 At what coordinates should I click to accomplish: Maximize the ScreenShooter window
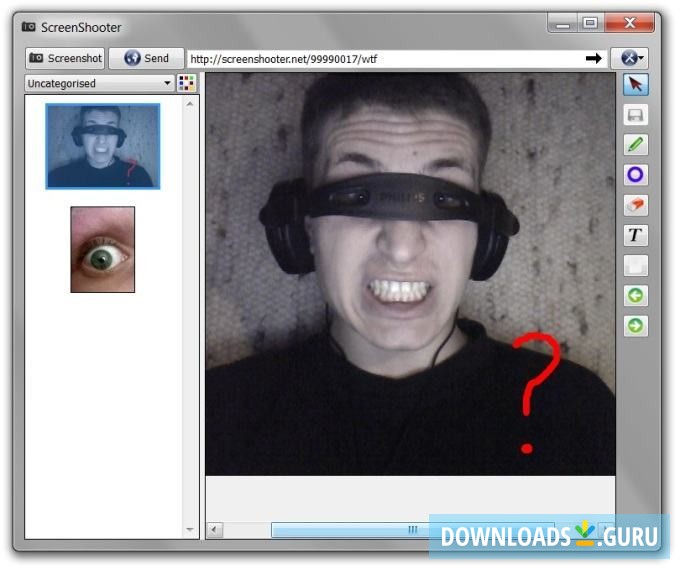[593, 23]
